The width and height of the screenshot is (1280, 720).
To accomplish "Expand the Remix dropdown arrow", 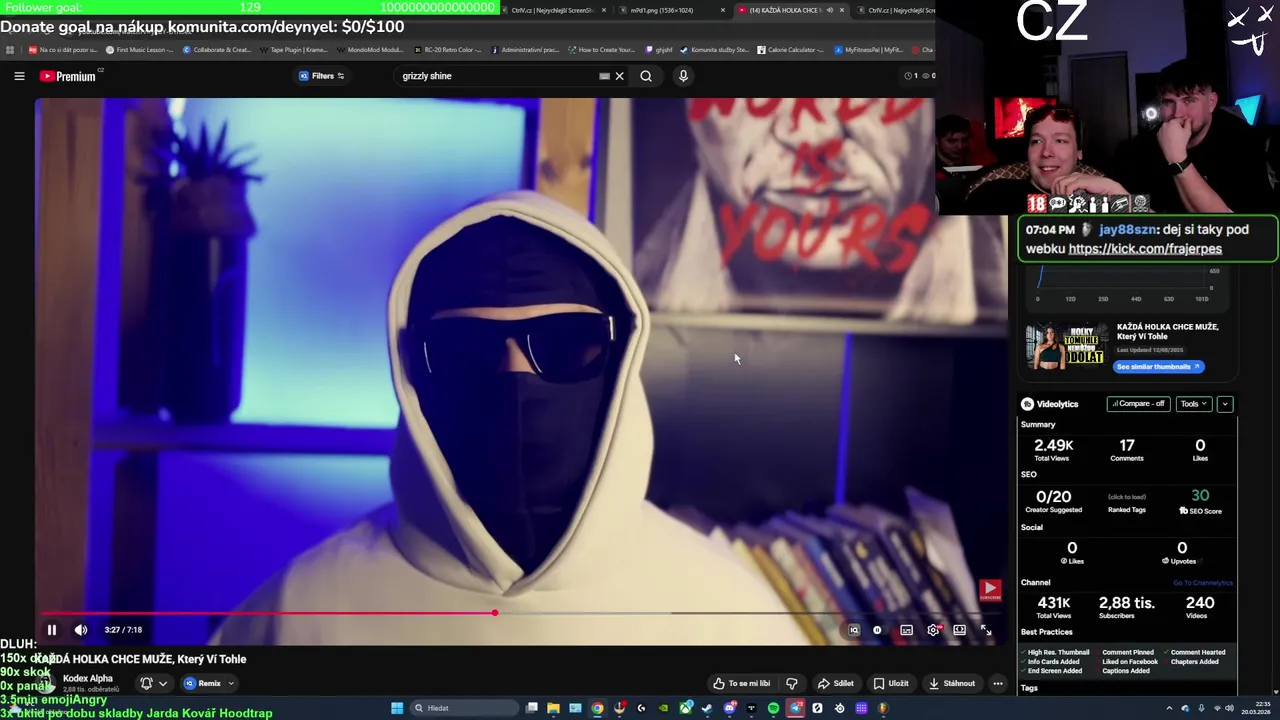I will [231, 684].
